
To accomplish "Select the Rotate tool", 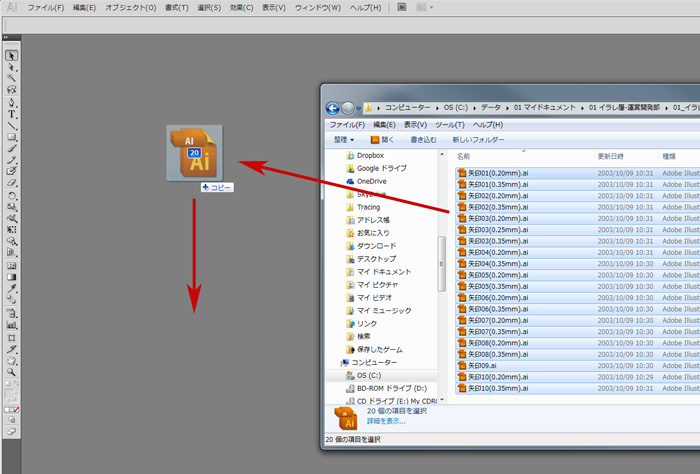I will tap(12, 196).
